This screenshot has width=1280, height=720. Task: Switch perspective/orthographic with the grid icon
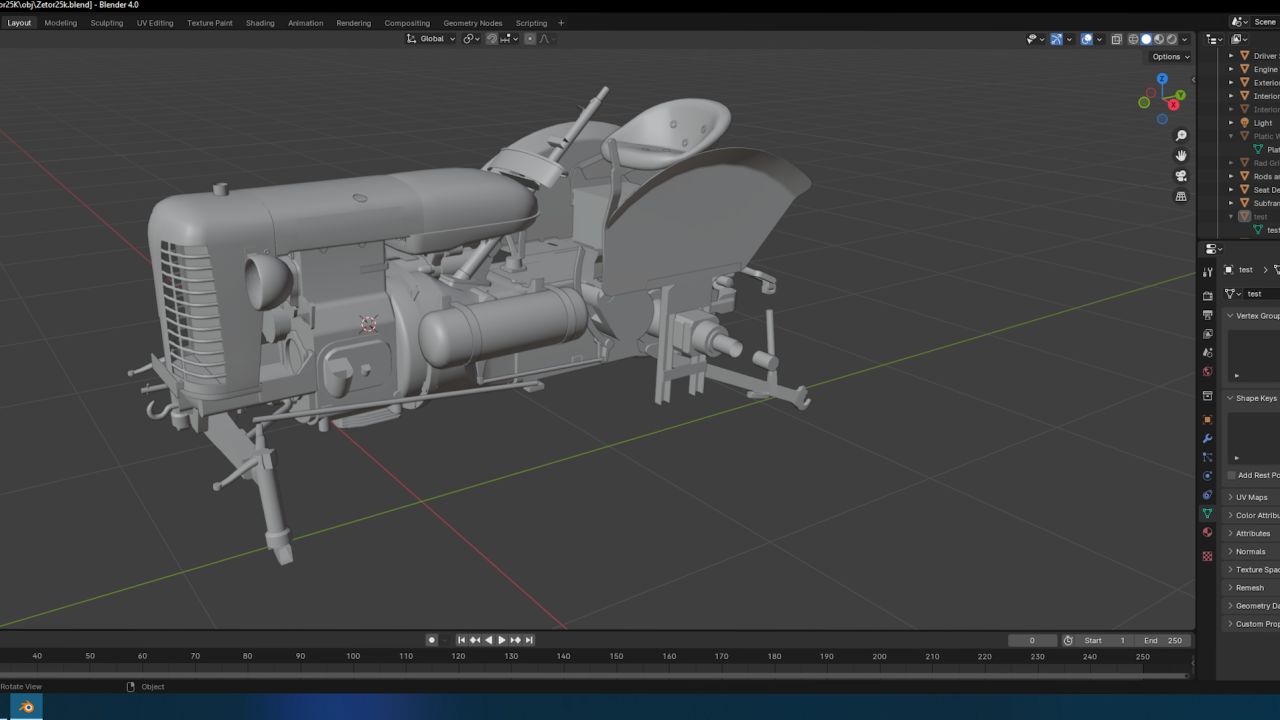point(1181,197)
